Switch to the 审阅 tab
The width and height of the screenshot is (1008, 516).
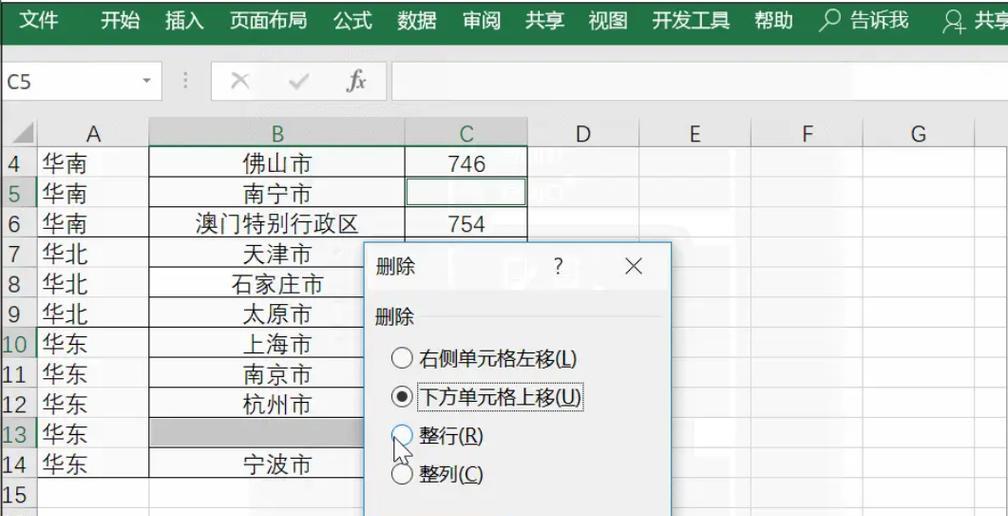pyautogui.click(x=481, y=21)
